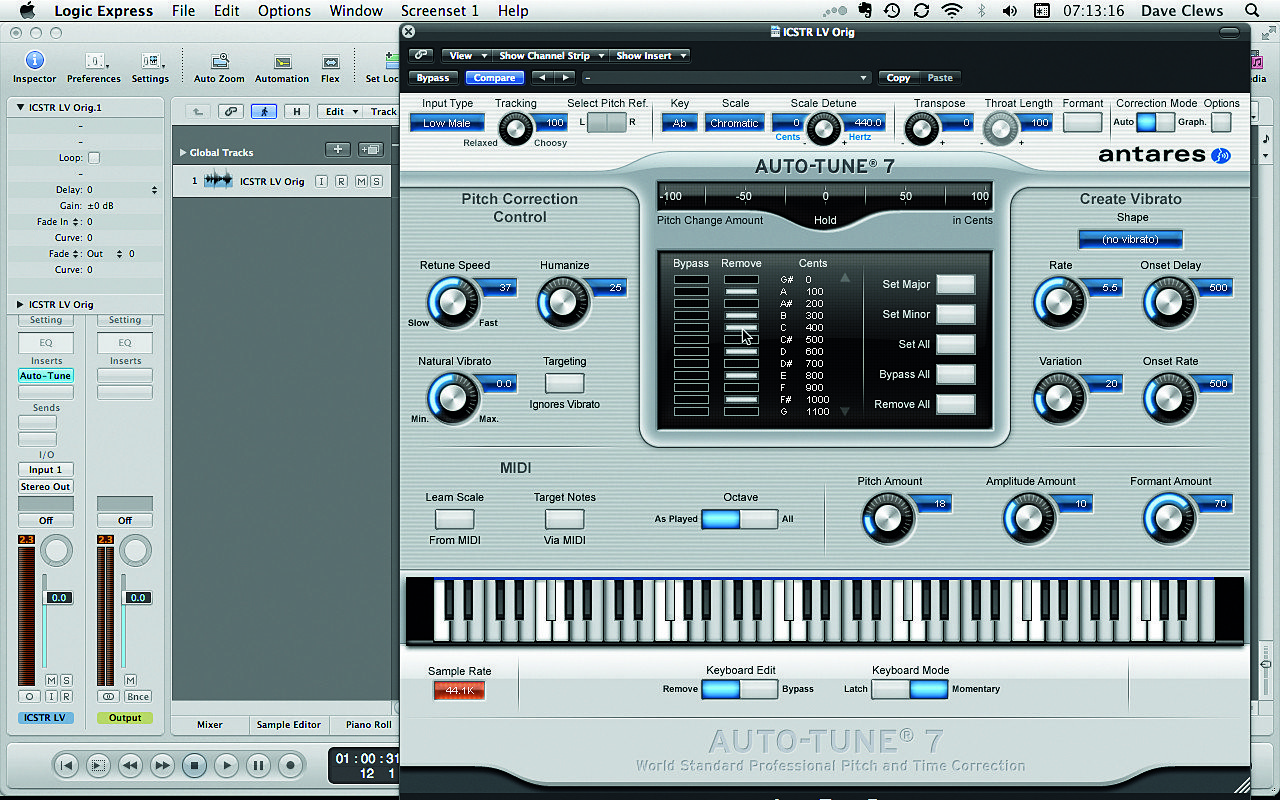Click the Compare button
The image size is (1280, 800).
point(495,78)
